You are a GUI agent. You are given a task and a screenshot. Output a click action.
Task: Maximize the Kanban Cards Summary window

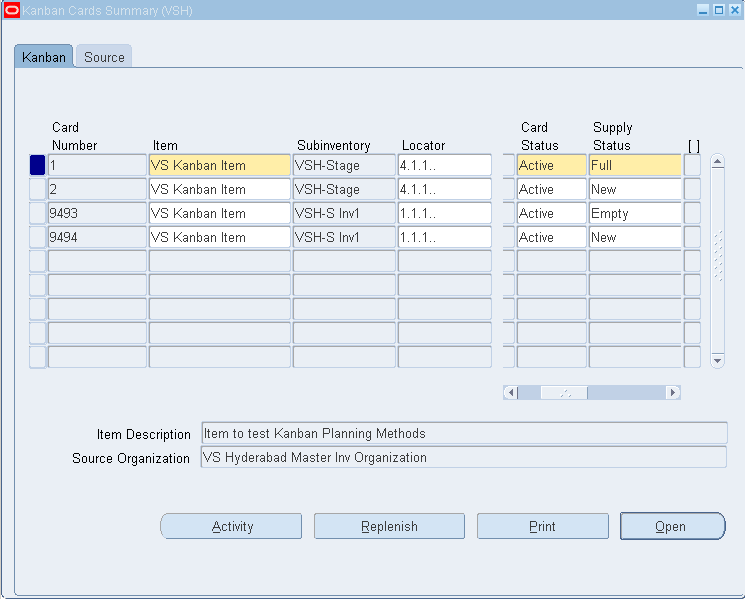click(719, 10)
